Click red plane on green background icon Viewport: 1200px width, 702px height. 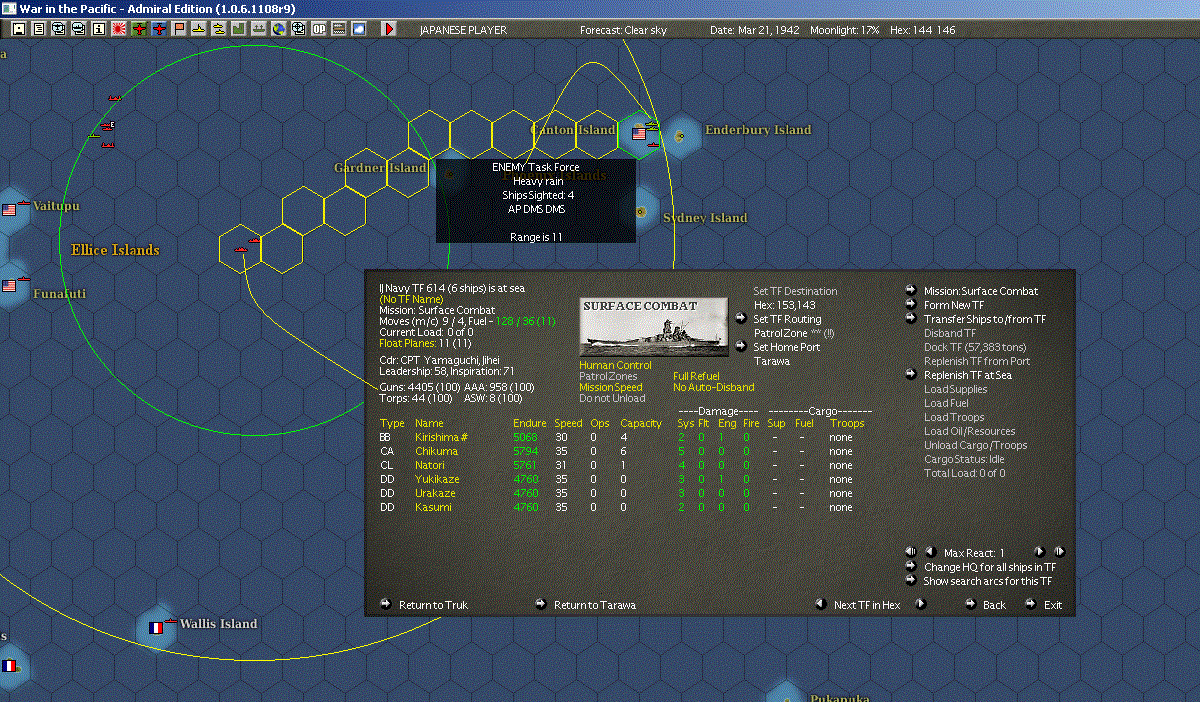pos(139,29)
